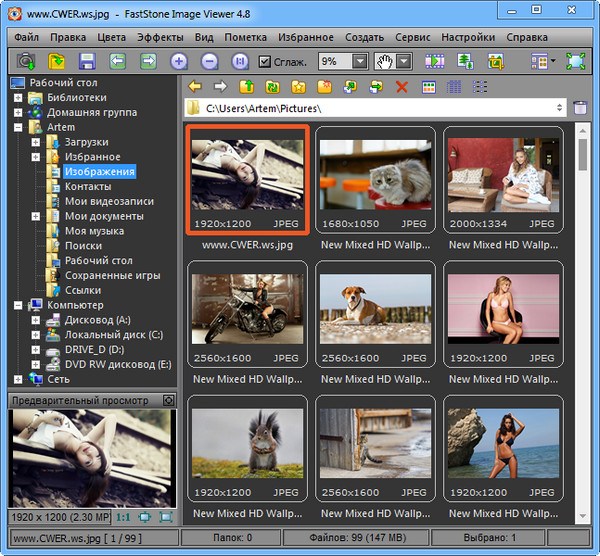Click the Save (floppy disk) toolbar icon

86,61
